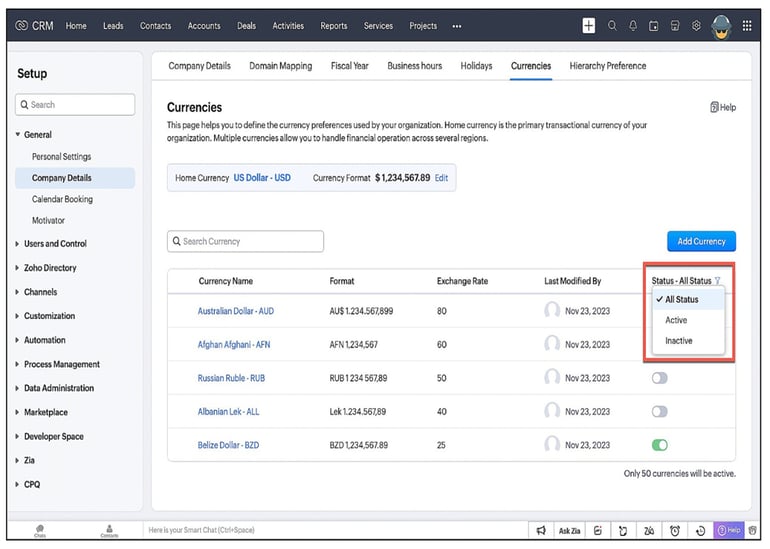Toggle the Albanian Lek currency status switch
The height and width of the screenshot is (549, 770).
click(659, 411)
